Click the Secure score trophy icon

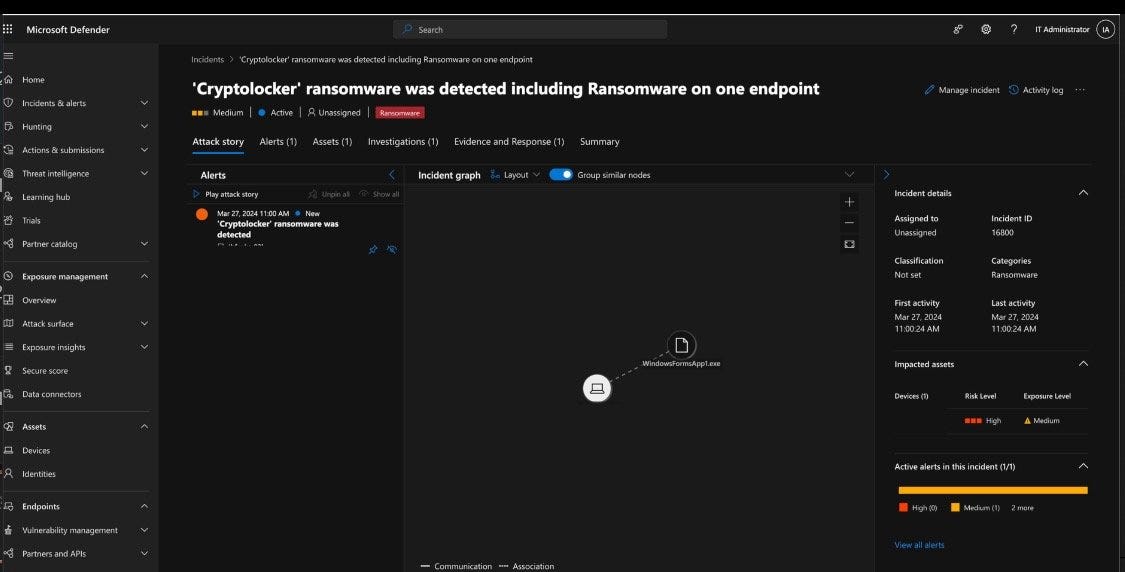(x=9, y=370)
